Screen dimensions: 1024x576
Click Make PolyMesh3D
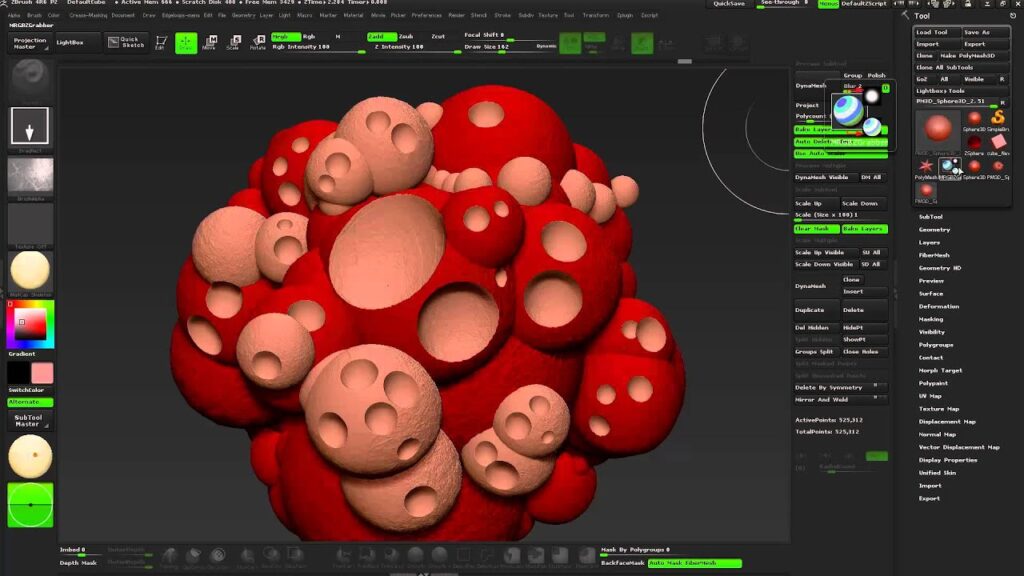[973, 56]
